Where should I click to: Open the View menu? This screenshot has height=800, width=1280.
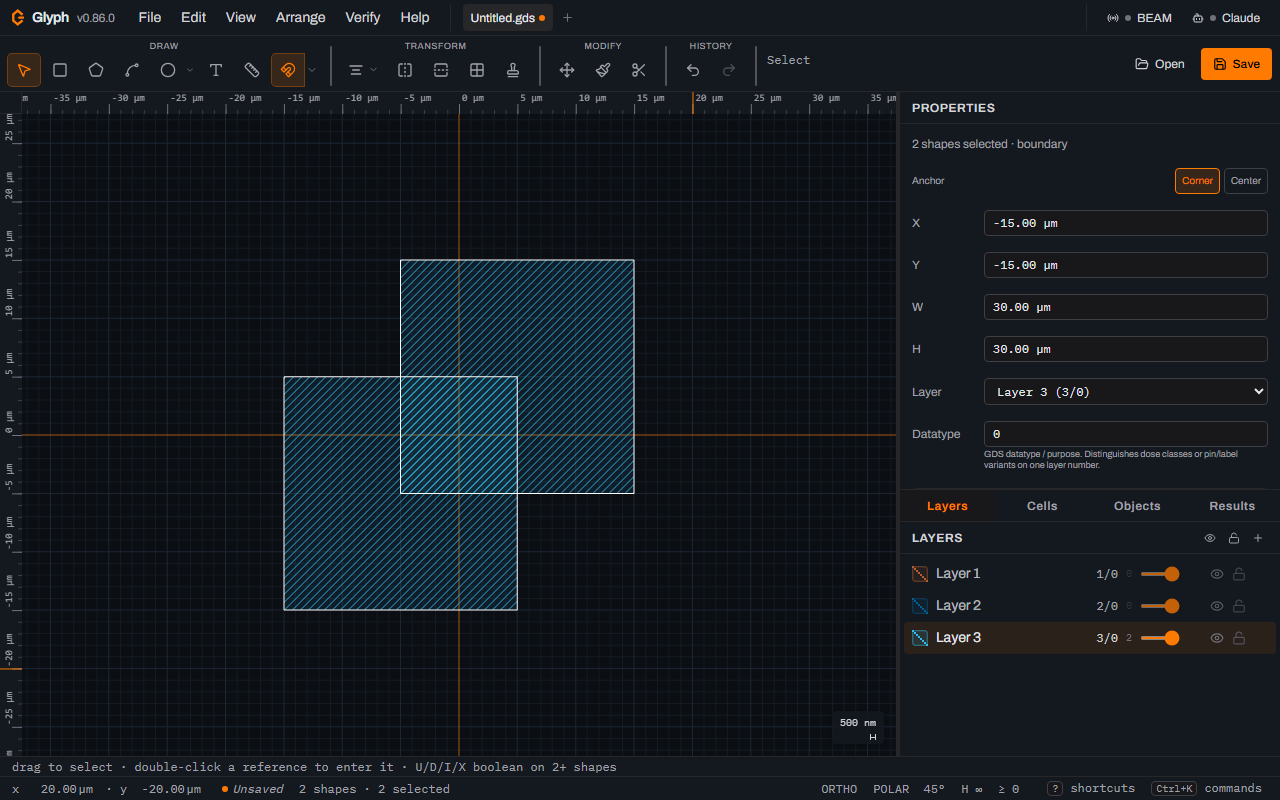(241, 18)
